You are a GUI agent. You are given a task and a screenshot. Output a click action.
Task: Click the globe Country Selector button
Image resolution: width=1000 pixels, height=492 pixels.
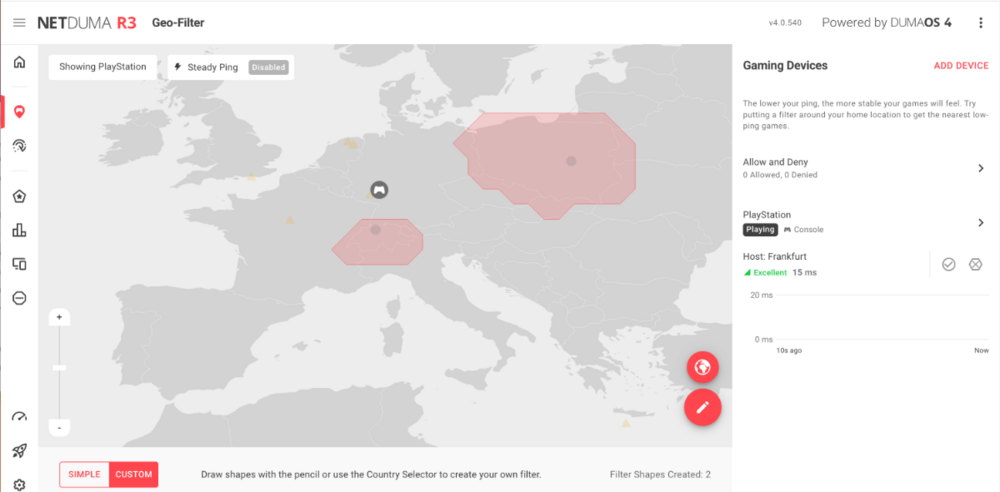click(703, 367)
